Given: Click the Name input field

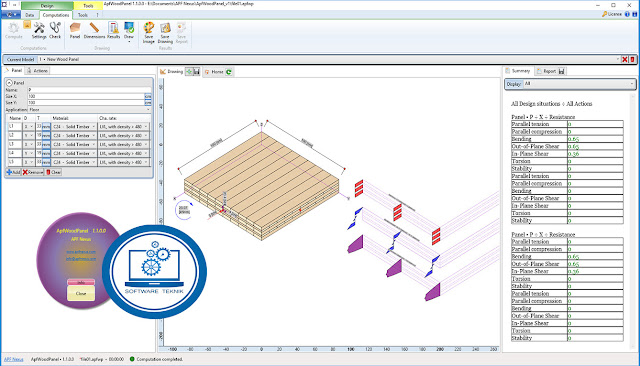Looking at the screenshot, I should pyautogui.click(x=89, y=90).
